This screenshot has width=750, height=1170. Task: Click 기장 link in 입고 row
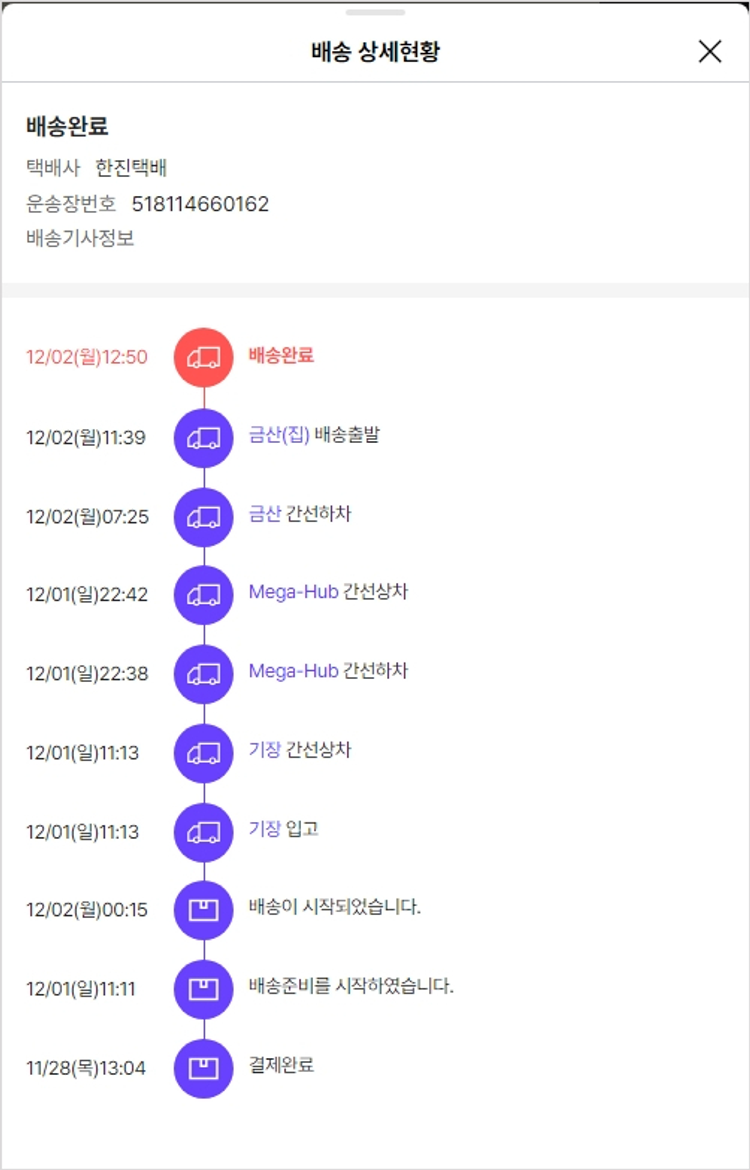pos(265,829)
